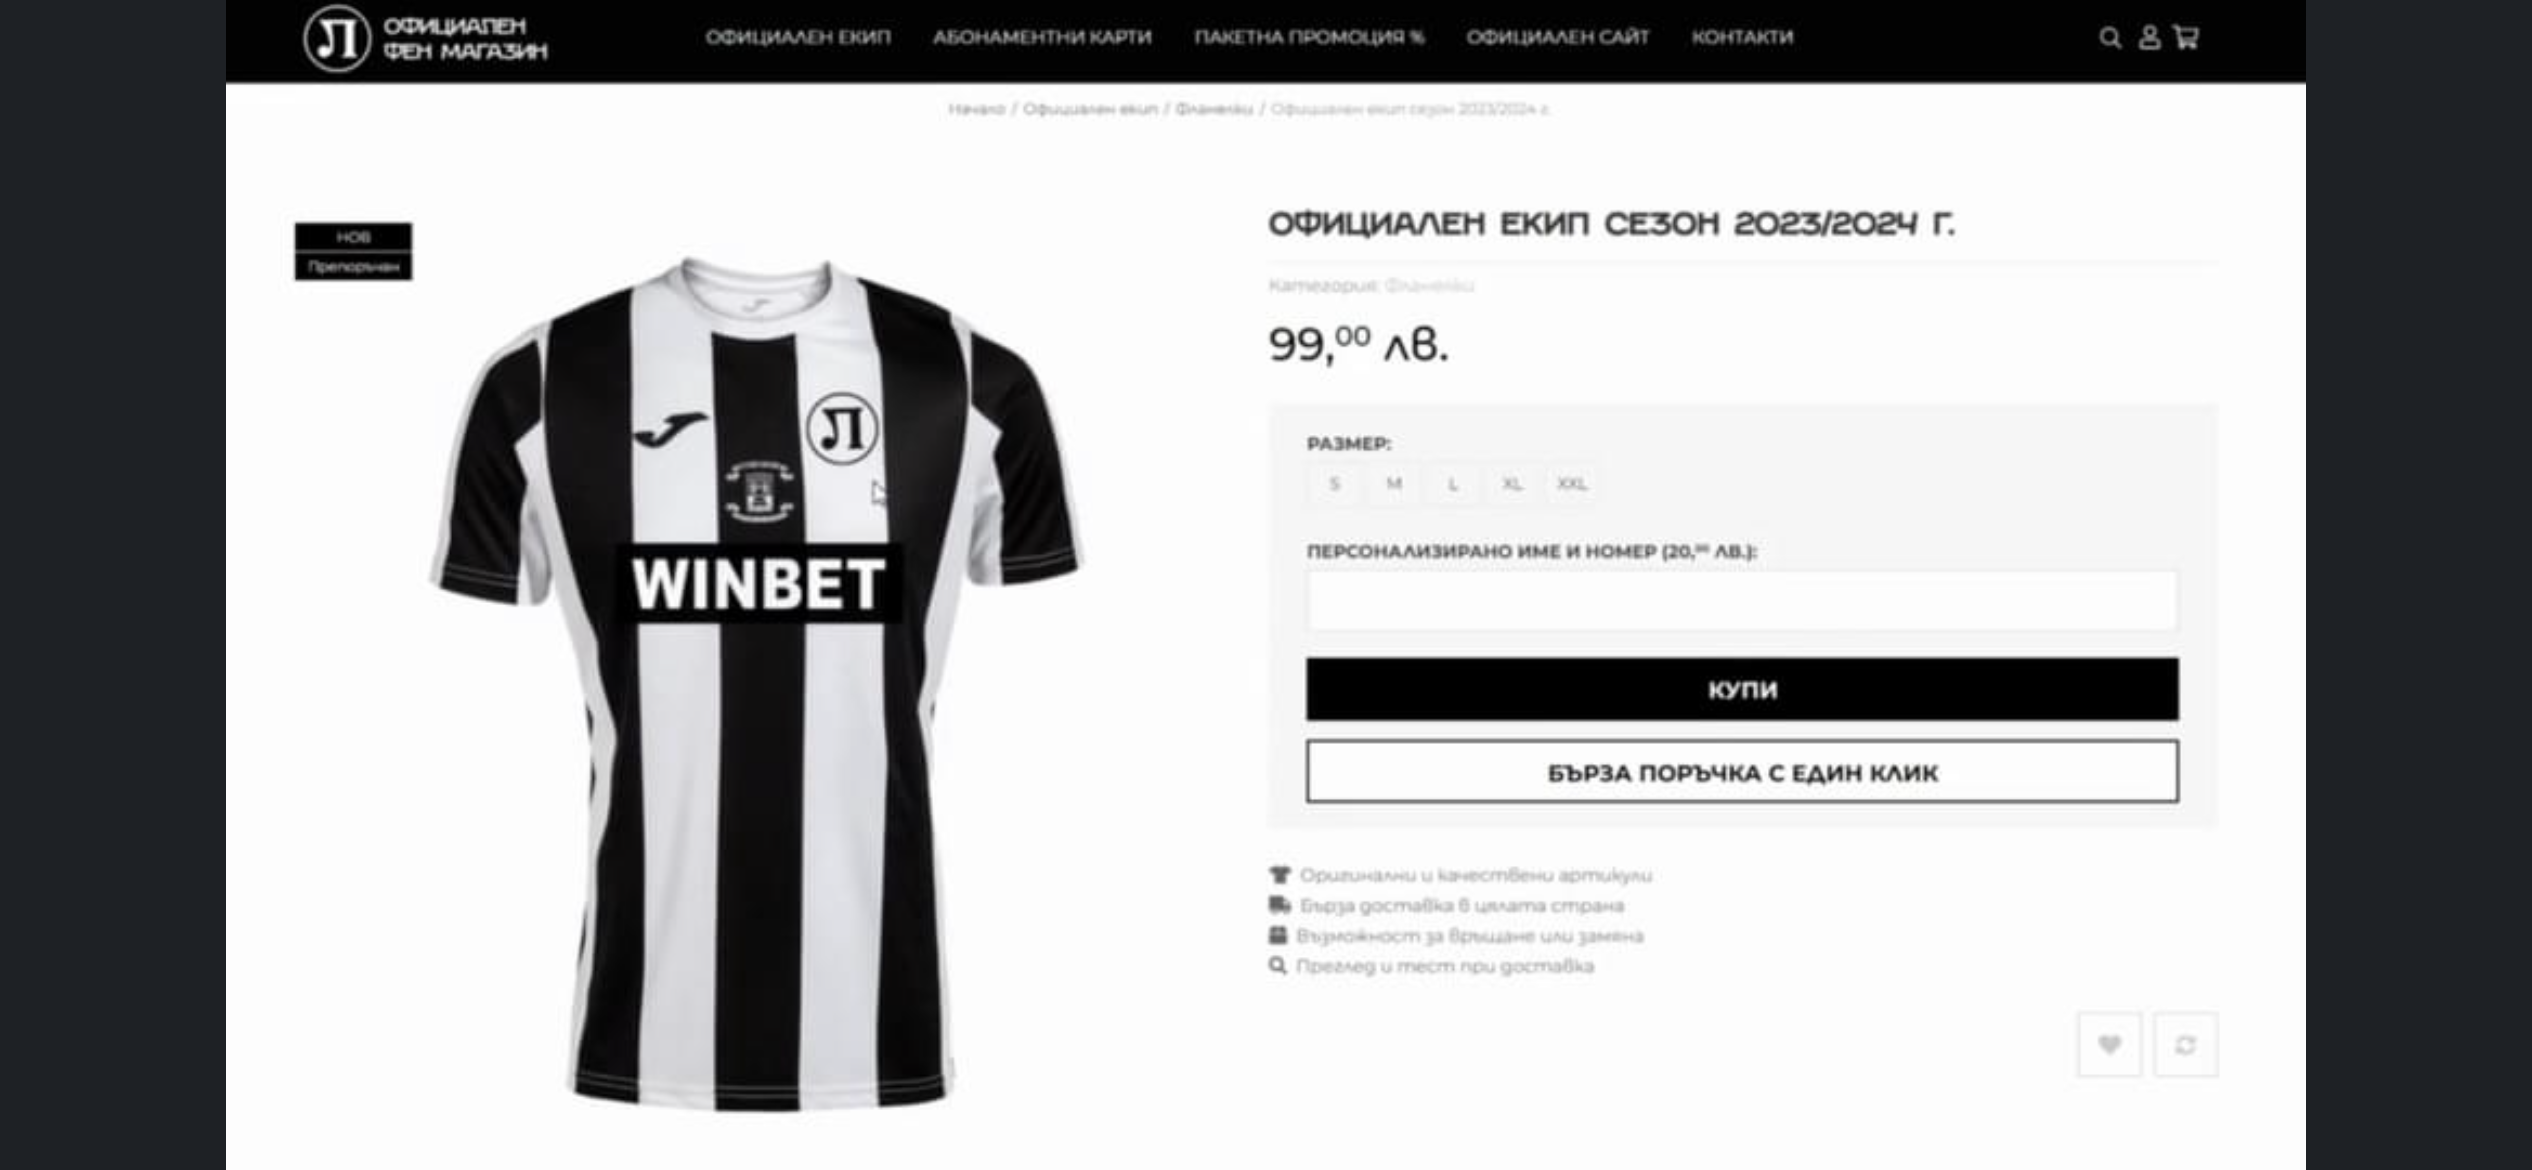Open the shopping cart icon
Screen dimensions: 2532x1170
(2186, 37)
